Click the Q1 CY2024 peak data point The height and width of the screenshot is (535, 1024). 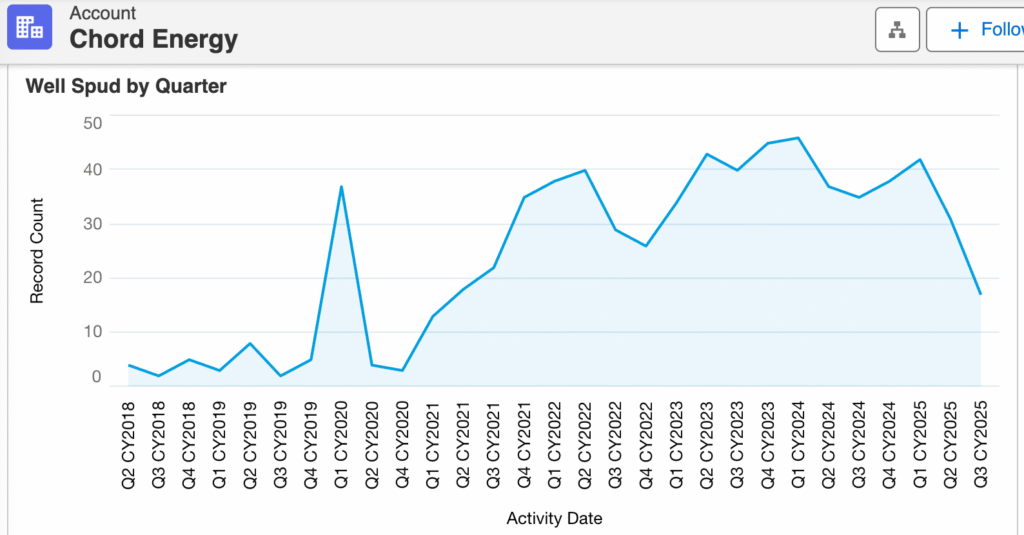[x=798, y=138]
